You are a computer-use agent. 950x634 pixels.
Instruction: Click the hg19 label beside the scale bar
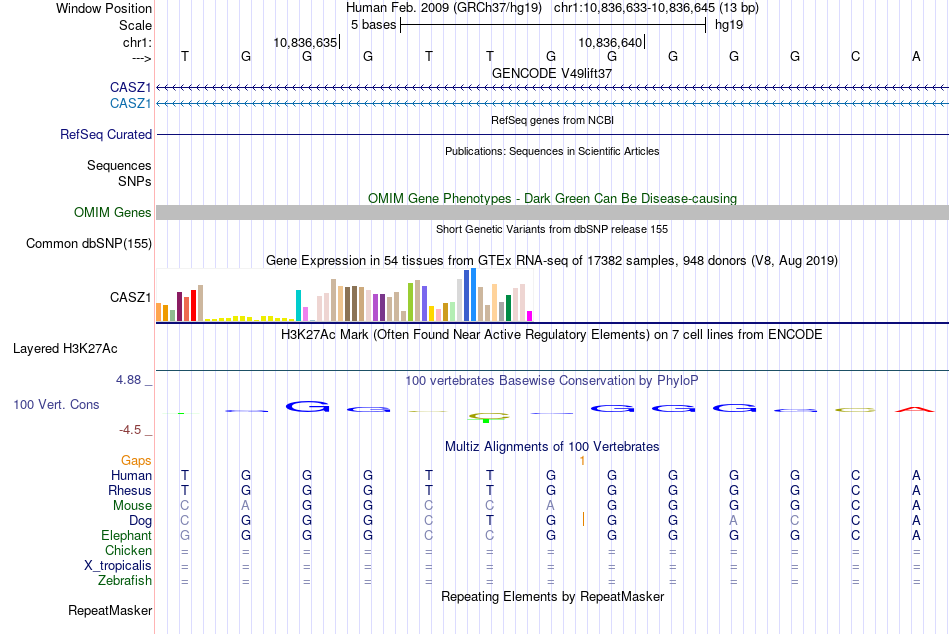coord(729,25)
